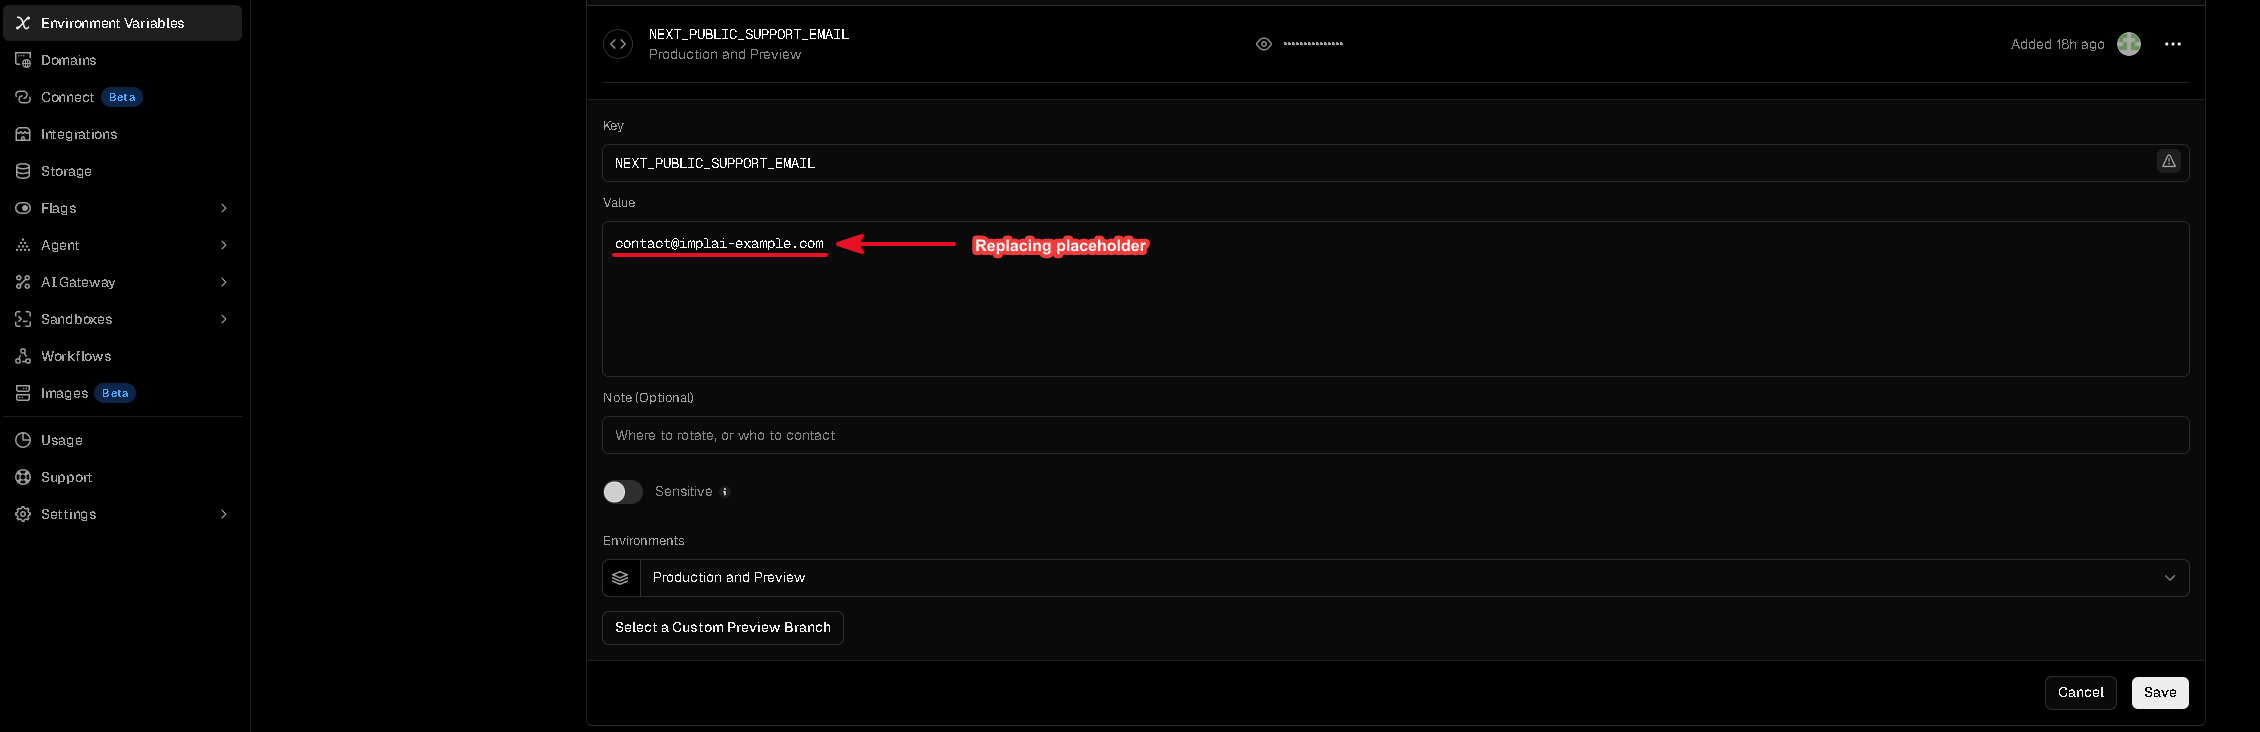The image size is (2260, 732).
Task: Reveal the hidden variable value with eye icon
Action: (1264, 44)
